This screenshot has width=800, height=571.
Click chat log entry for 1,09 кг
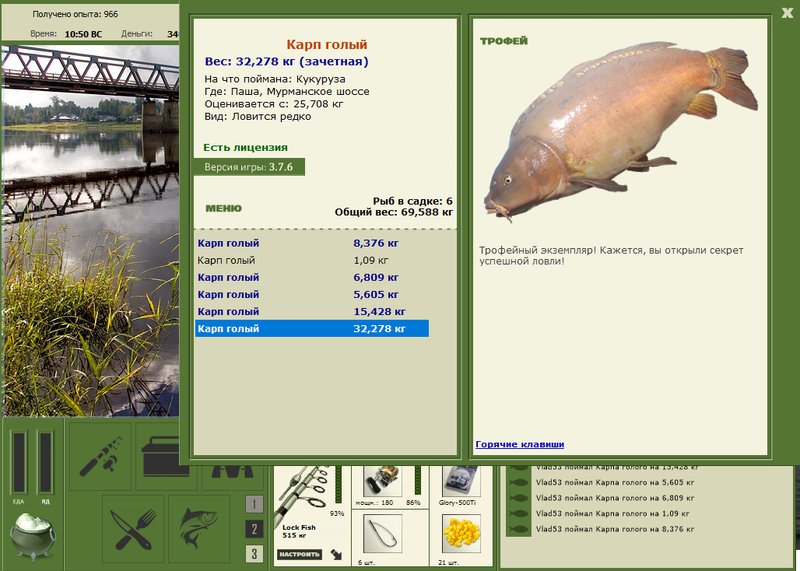[x=612, y=513]
